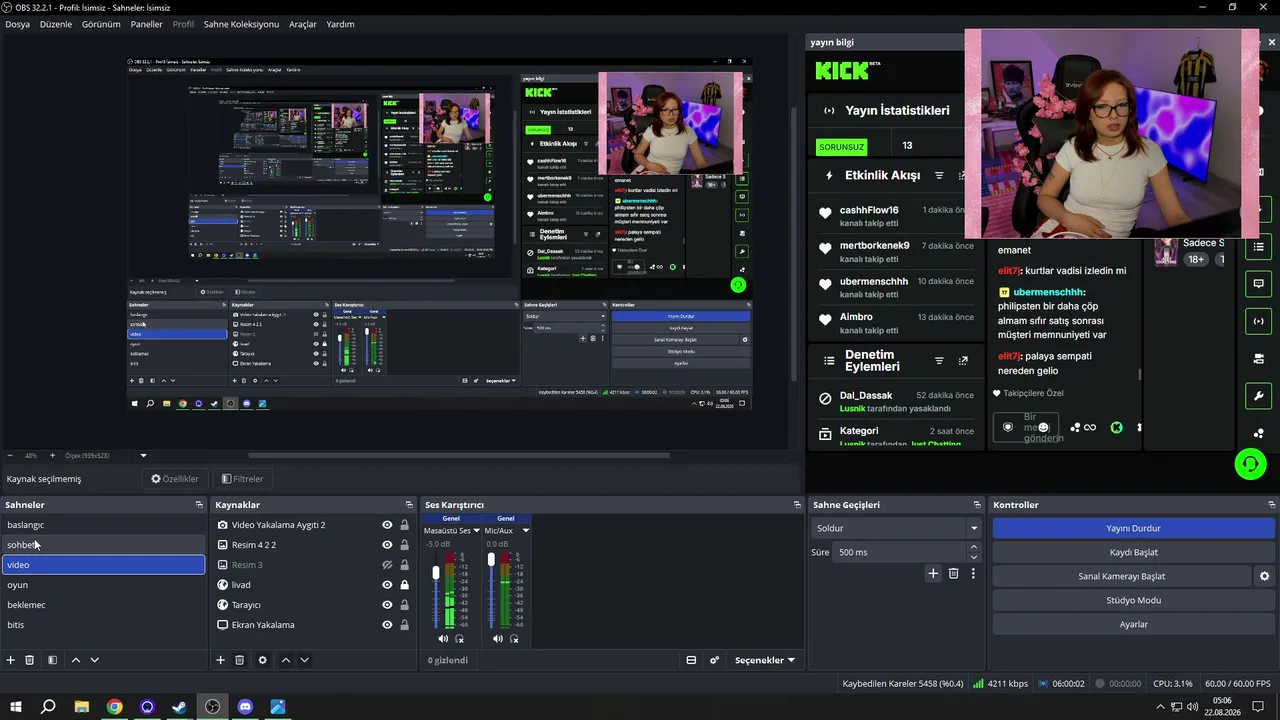
Task: Open source properties gear in Kaynaklar toolbar
Action: click(x=262, y=660)
